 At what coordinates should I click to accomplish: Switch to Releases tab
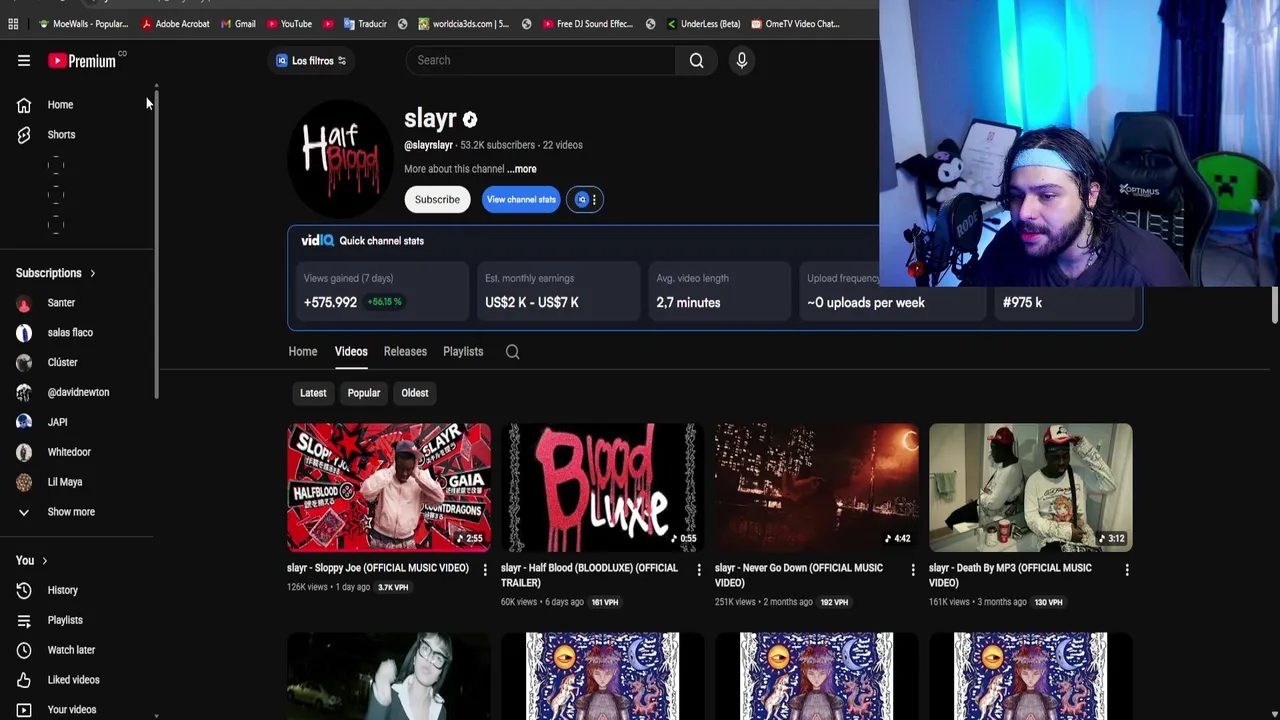click(405, 351)
